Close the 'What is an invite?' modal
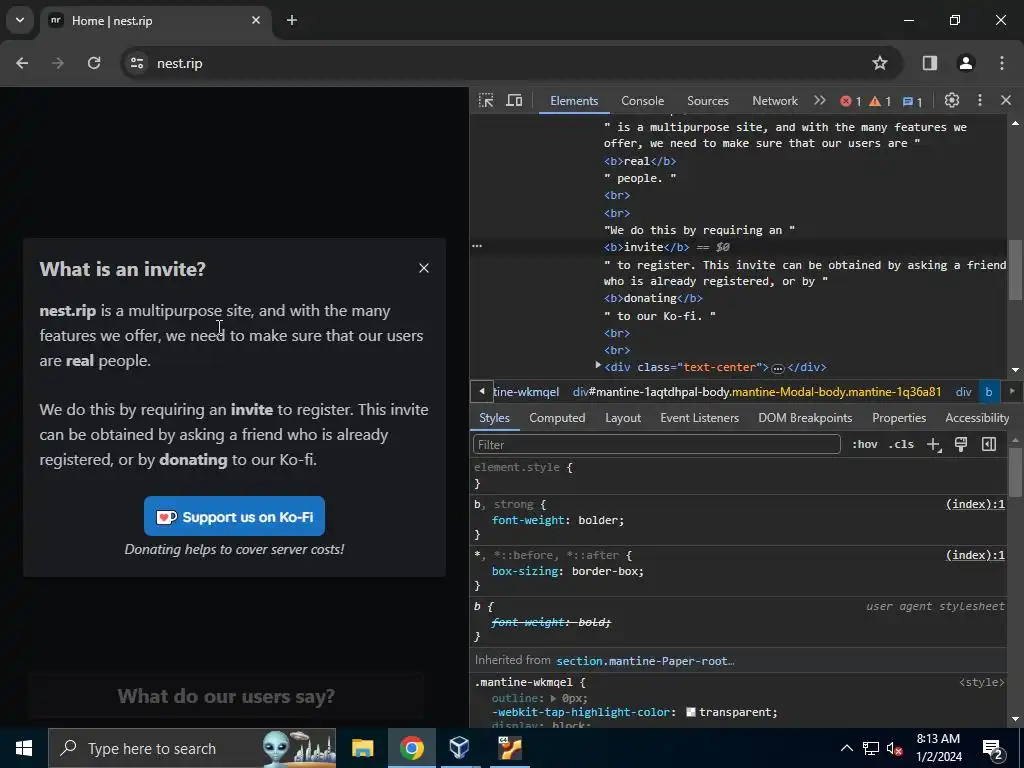This screenshot has height=768, width=1024. tap(424, 268)
